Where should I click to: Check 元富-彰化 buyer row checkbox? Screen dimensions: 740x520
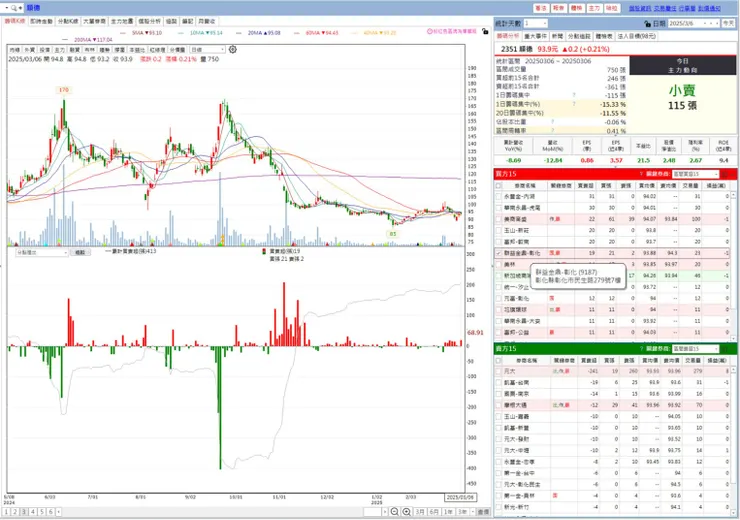[498, 298]
